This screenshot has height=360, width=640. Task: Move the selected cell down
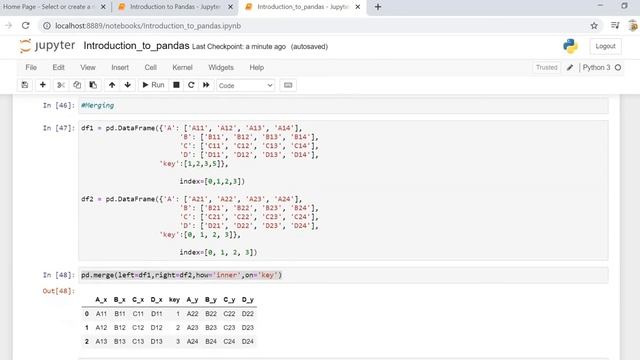tap(128, 85)
